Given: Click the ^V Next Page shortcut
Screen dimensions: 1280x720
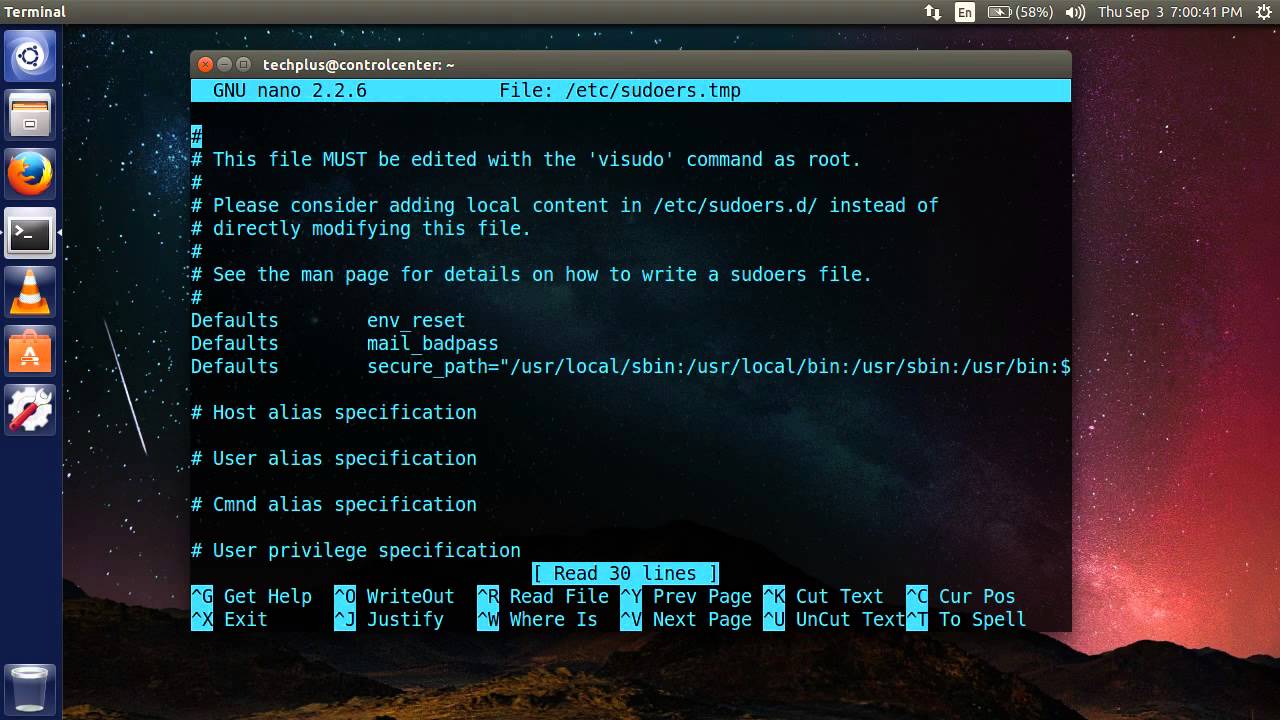Looking at the screenshot, I should 686,620.
